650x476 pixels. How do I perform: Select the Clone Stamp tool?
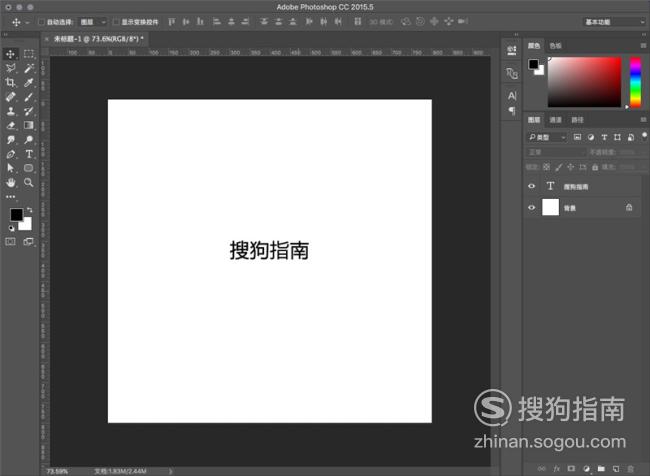click(x=10, y=111)
